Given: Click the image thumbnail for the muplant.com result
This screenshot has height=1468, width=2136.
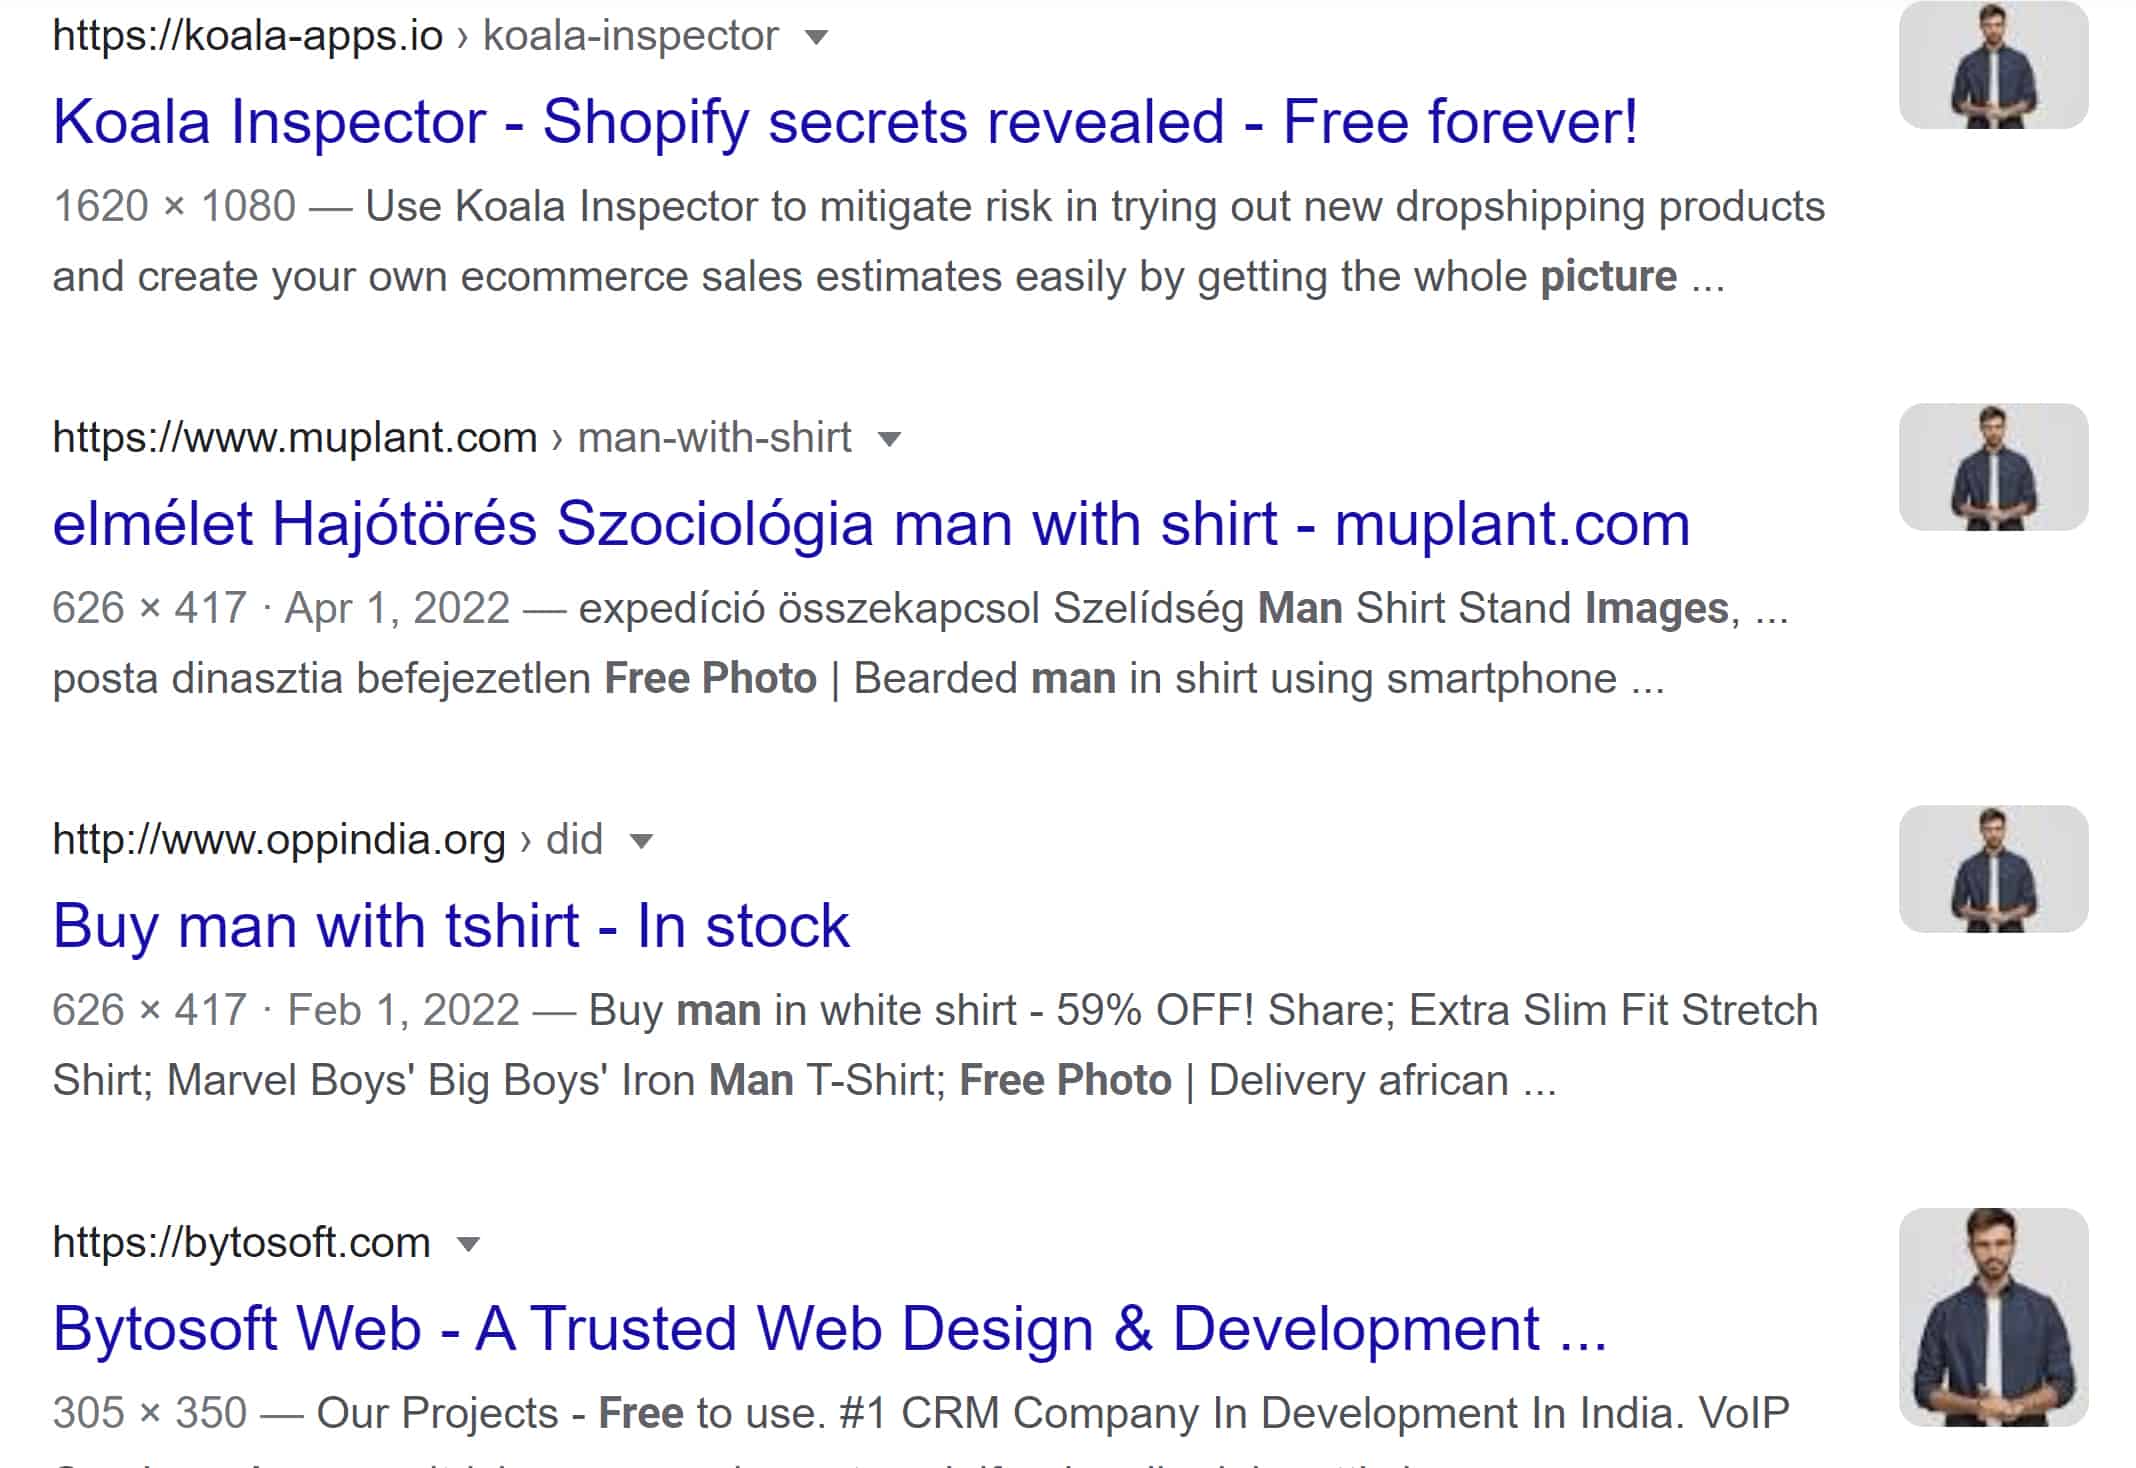Looking at the screenshot, I should [x=1993, y=467].
